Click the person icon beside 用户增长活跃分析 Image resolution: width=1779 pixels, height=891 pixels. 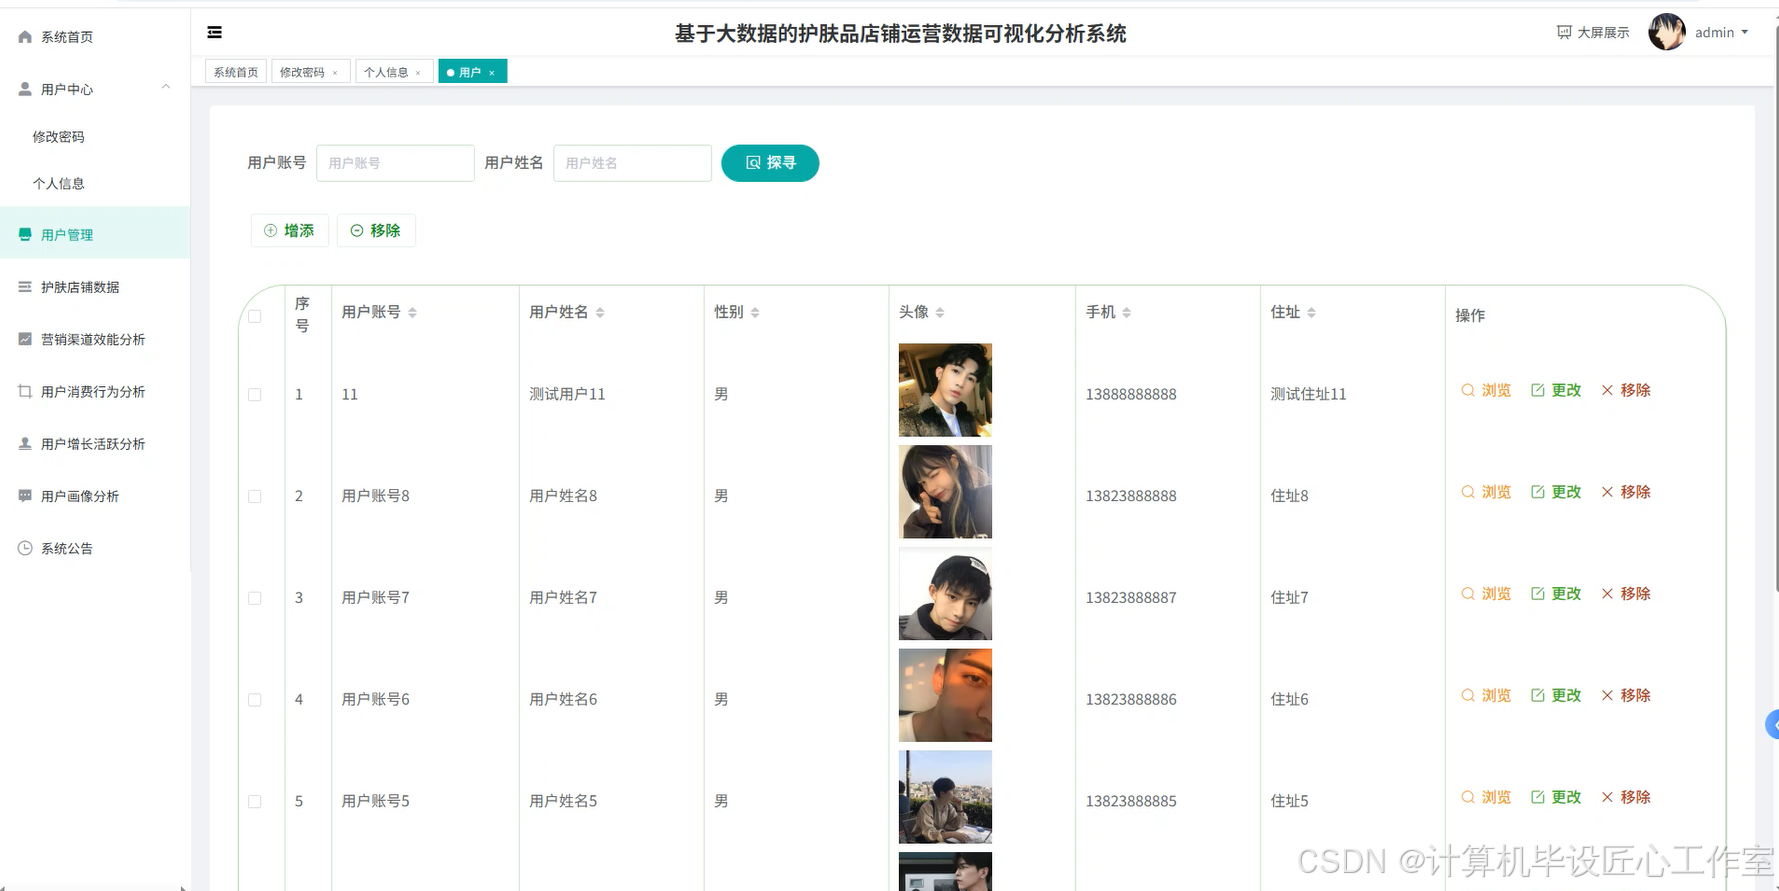pos(25,443)
